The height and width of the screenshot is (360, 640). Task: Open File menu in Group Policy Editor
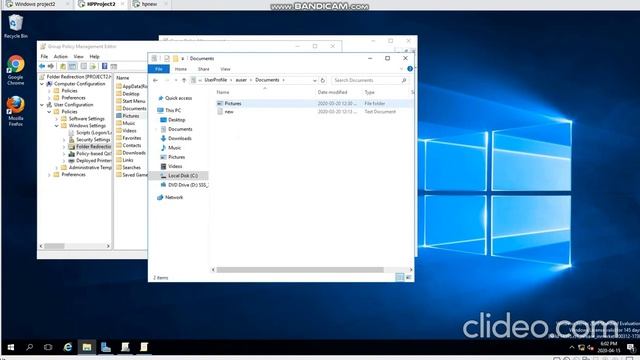44,56
